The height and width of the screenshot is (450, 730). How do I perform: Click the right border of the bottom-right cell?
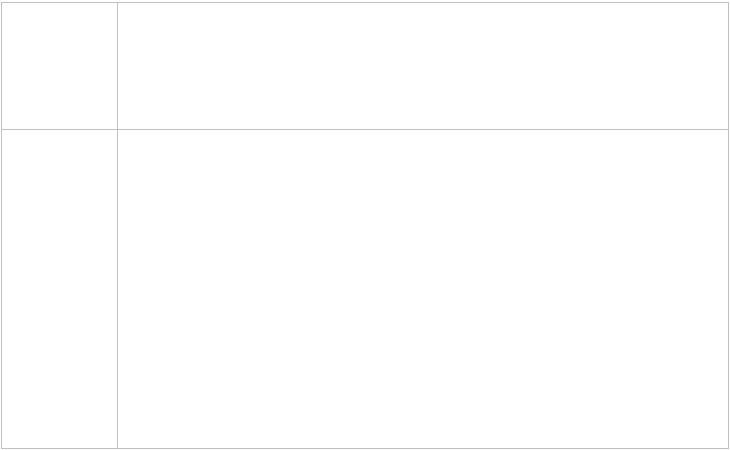729,289
